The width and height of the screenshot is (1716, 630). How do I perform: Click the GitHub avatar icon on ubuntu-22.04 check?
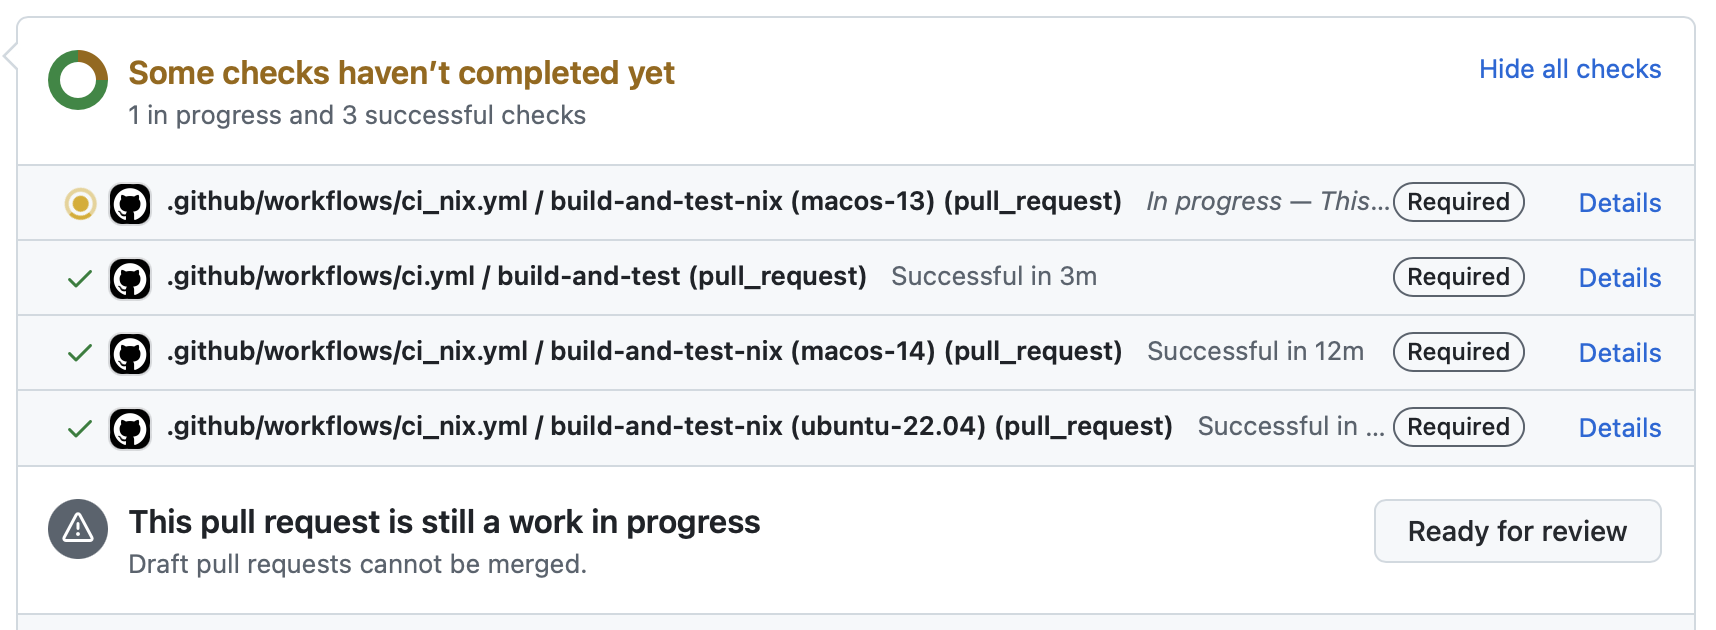tap(130, 429)
